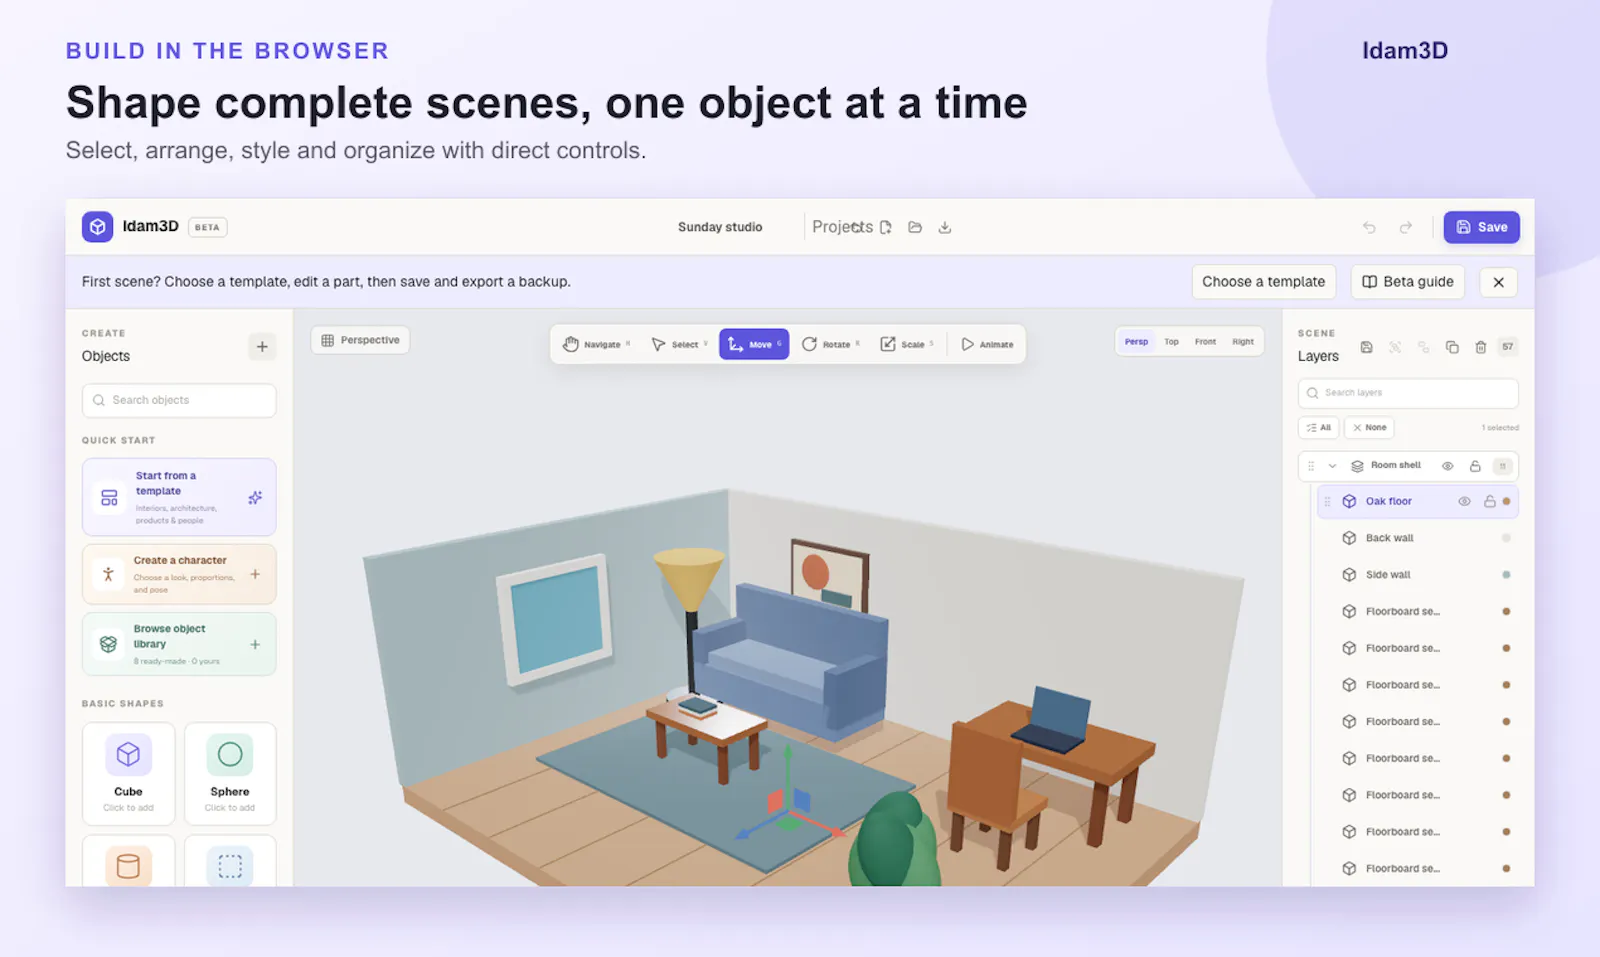Click the green plant in the viewport

click(x=893, y=840)
